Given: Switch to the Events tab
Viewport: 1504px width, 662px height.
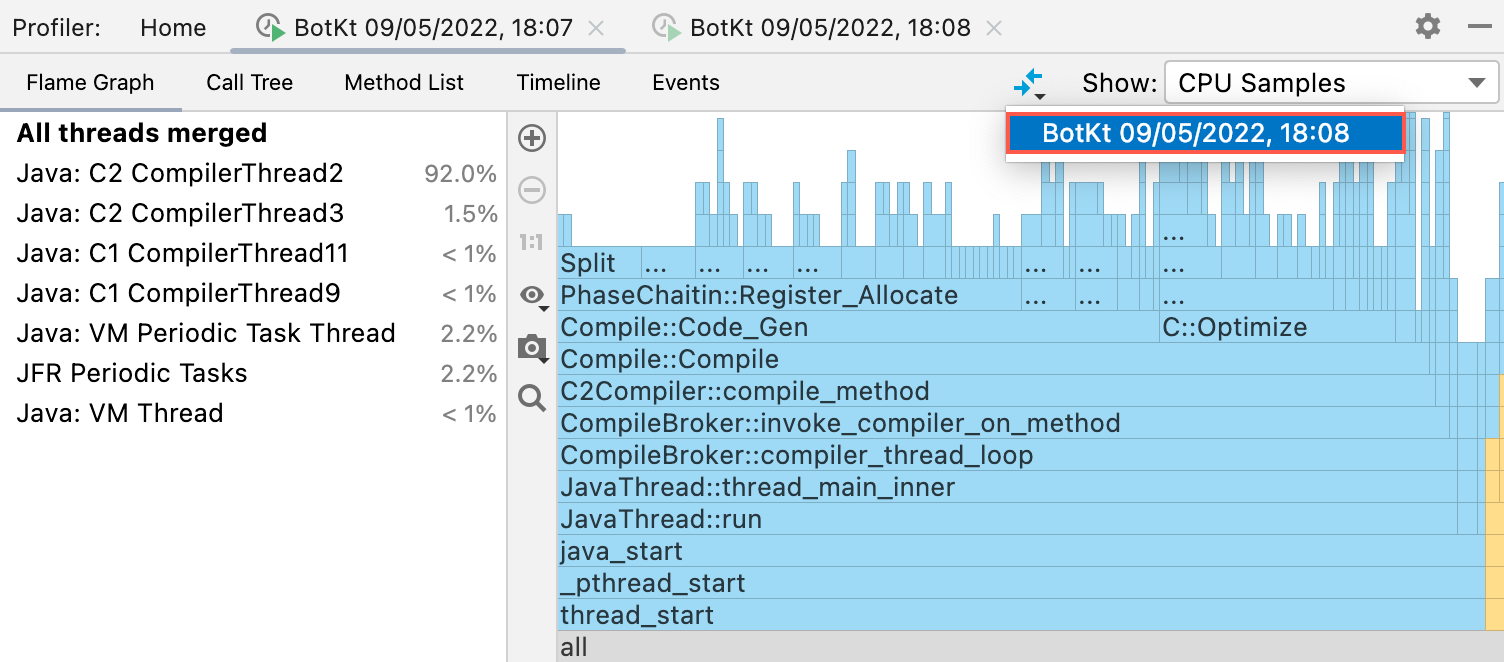Looking at the screenshot, I should click(x=686, y=83).
